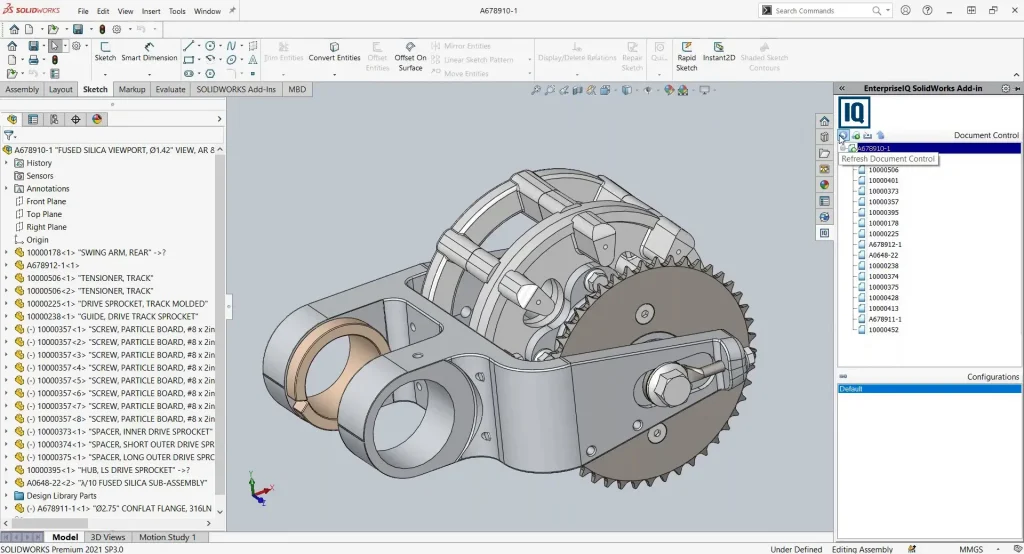Select Front Plane in feature tree
This screenshot has width=1024, height=554.
46,201
